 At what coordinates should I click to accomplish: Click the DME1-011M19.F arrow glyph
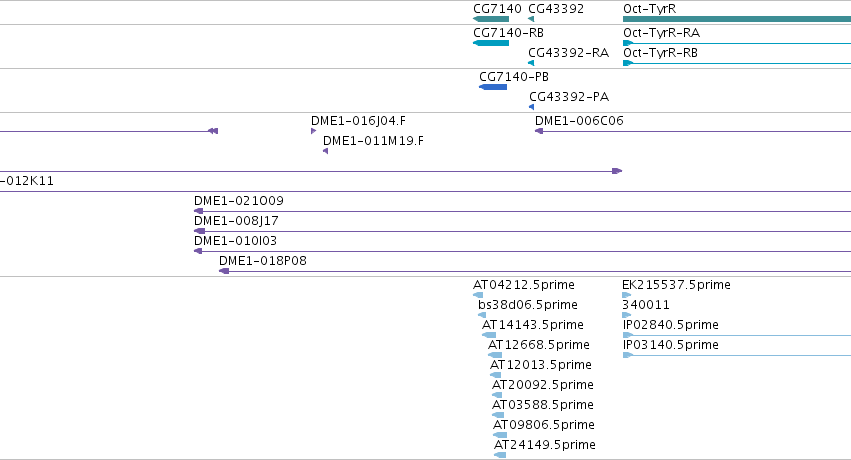click(326, 151)
